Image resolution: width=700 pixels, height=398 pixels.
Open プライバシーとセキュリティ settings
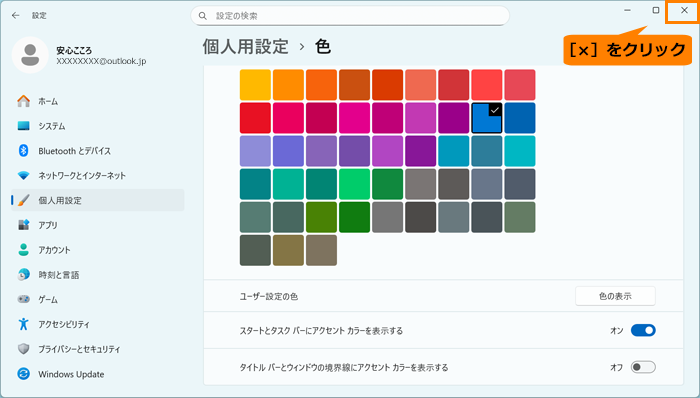pos(98,349)
